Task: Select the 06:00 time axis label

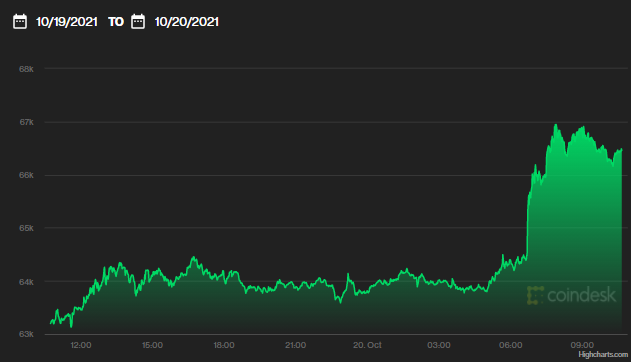Action: pos(511,345)
